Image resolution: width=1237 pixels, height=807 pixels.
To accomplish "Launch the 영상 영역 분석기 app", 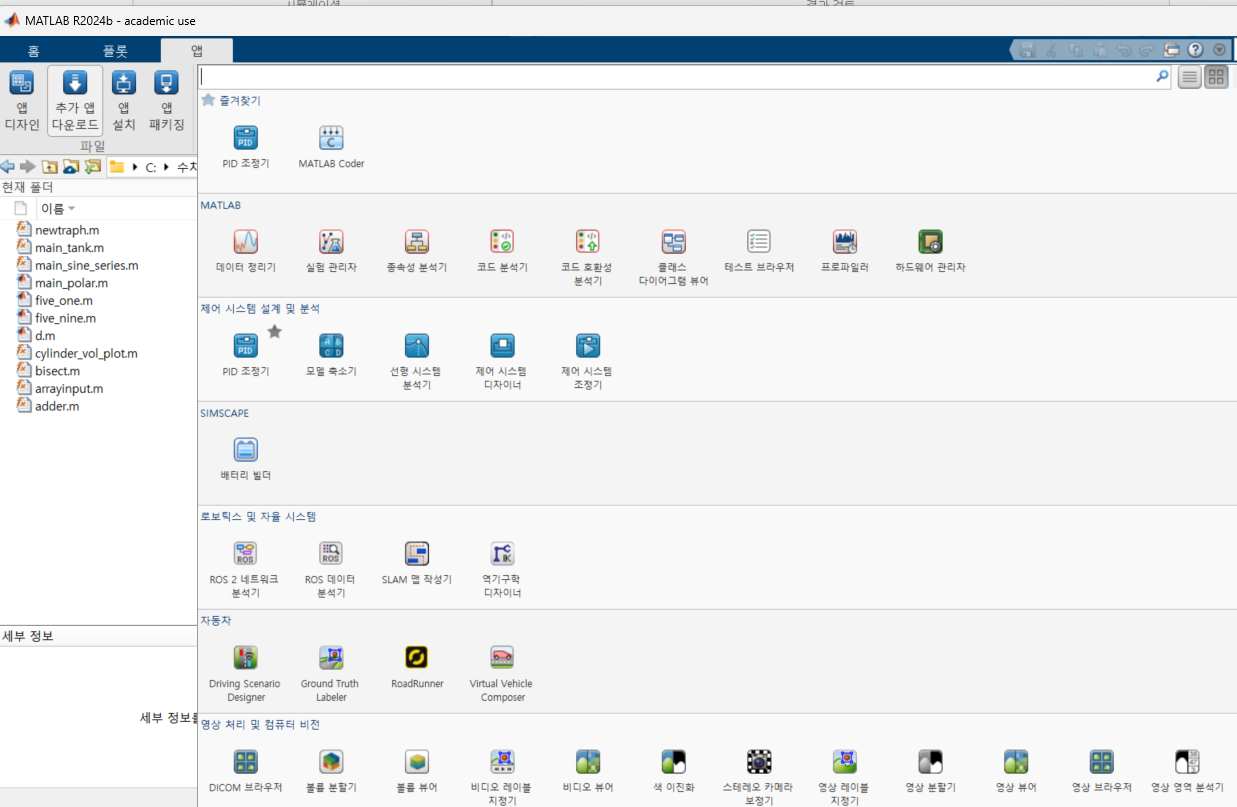I will click(x=1187, y=771).
